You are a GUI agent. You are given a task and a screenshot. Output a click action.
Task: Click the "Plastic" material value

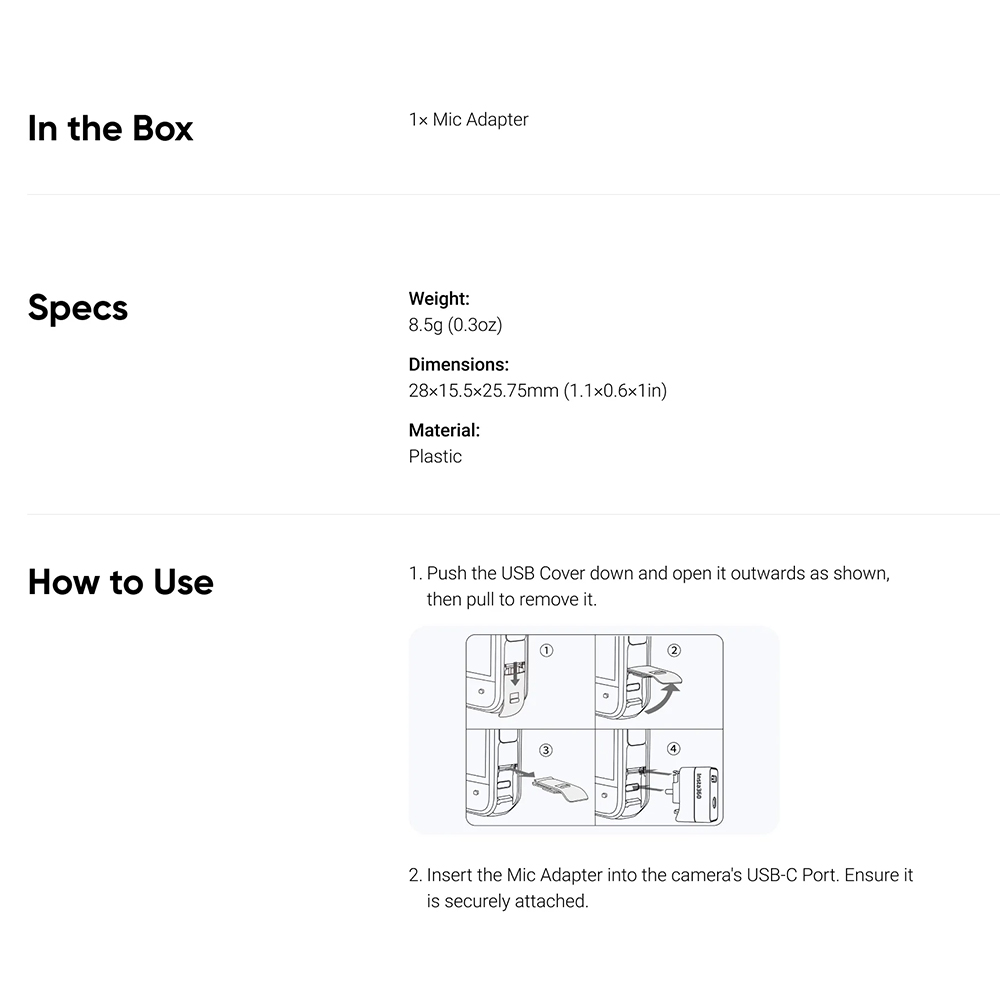pos(435,456)
